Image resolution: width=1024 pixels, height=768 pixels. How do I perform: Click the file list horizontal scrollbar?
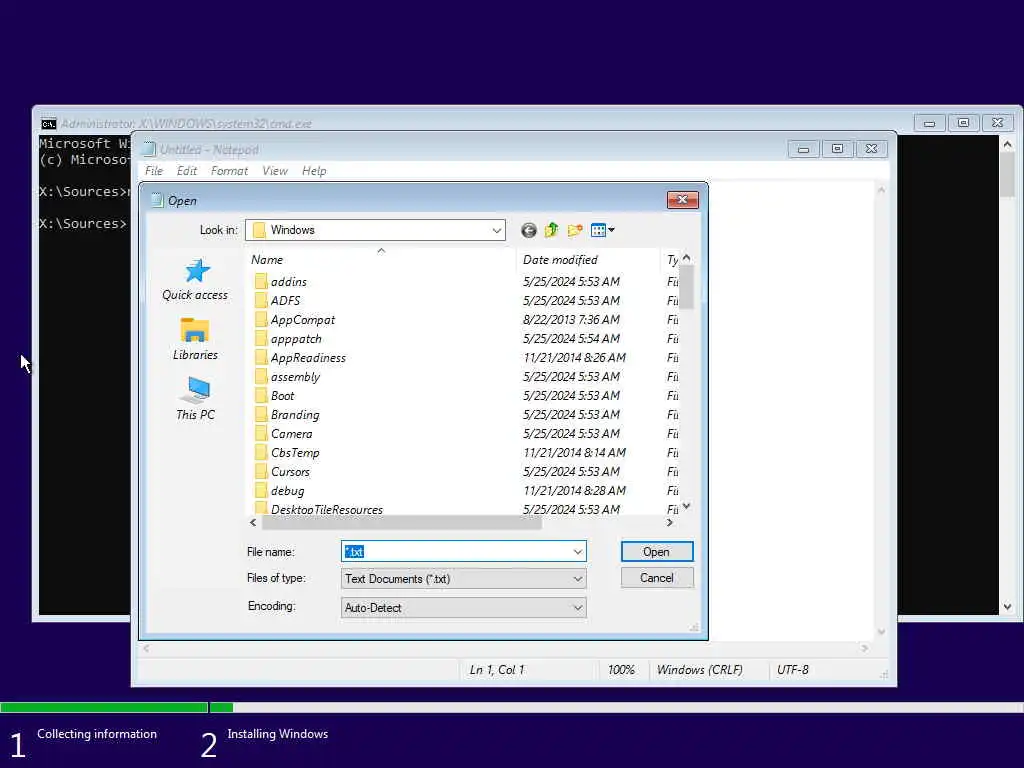pos(402,522)
